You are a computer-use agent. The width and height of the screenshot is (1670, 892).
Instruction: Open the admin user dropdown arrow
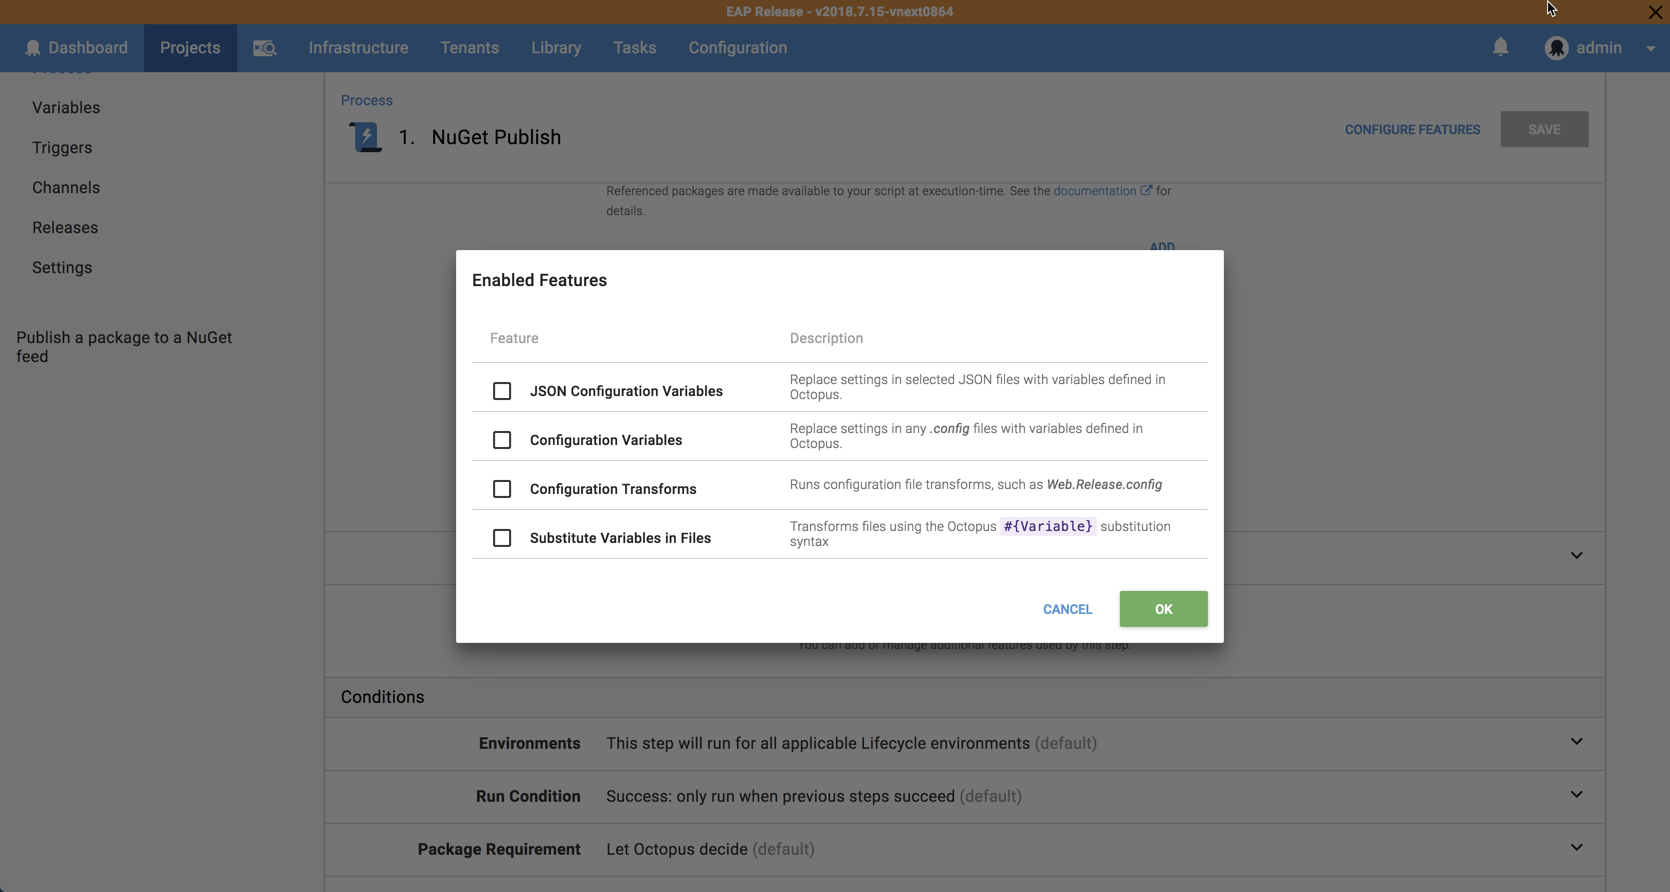click(x=1650, y=48)
